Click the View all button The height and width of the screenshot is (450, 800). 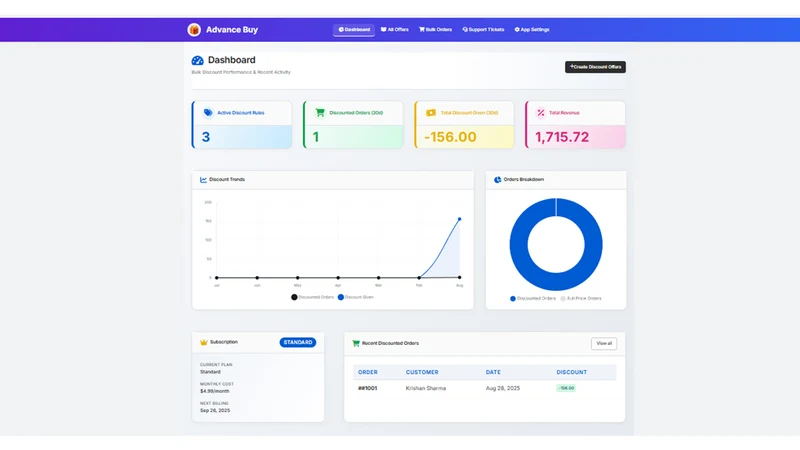point(604,343)
